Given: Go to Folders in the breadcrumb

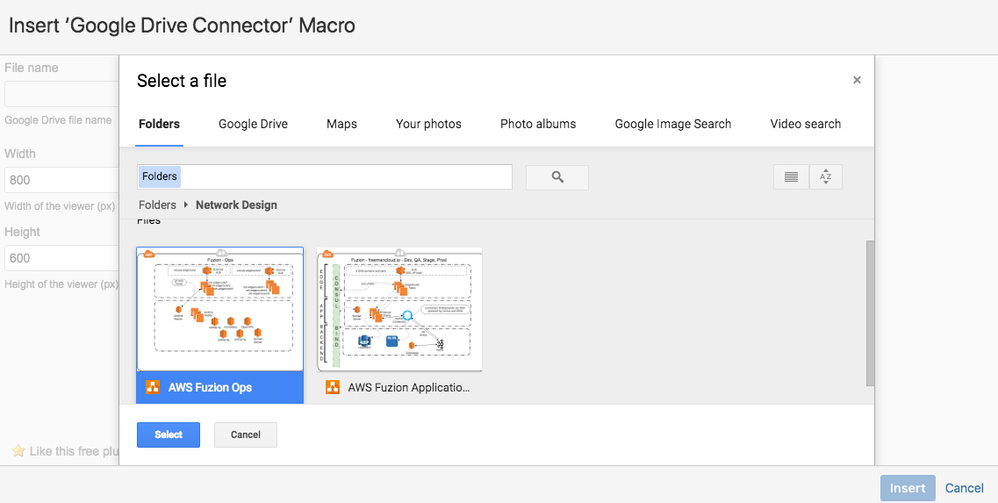Looking at the screenshot, I should click(x=157, y=205).
